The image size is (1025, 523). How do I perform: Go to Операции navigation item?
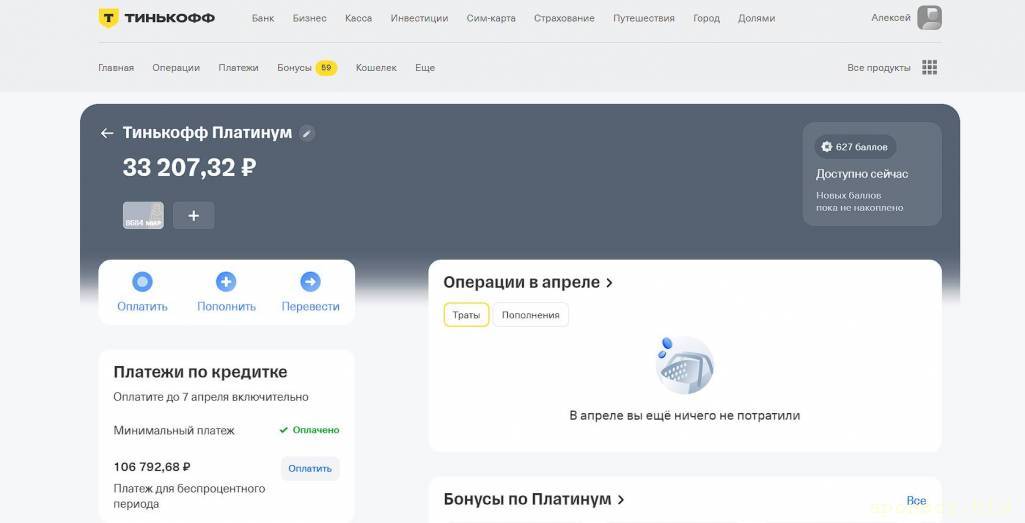pyautogui.click(x=176, y=68)
